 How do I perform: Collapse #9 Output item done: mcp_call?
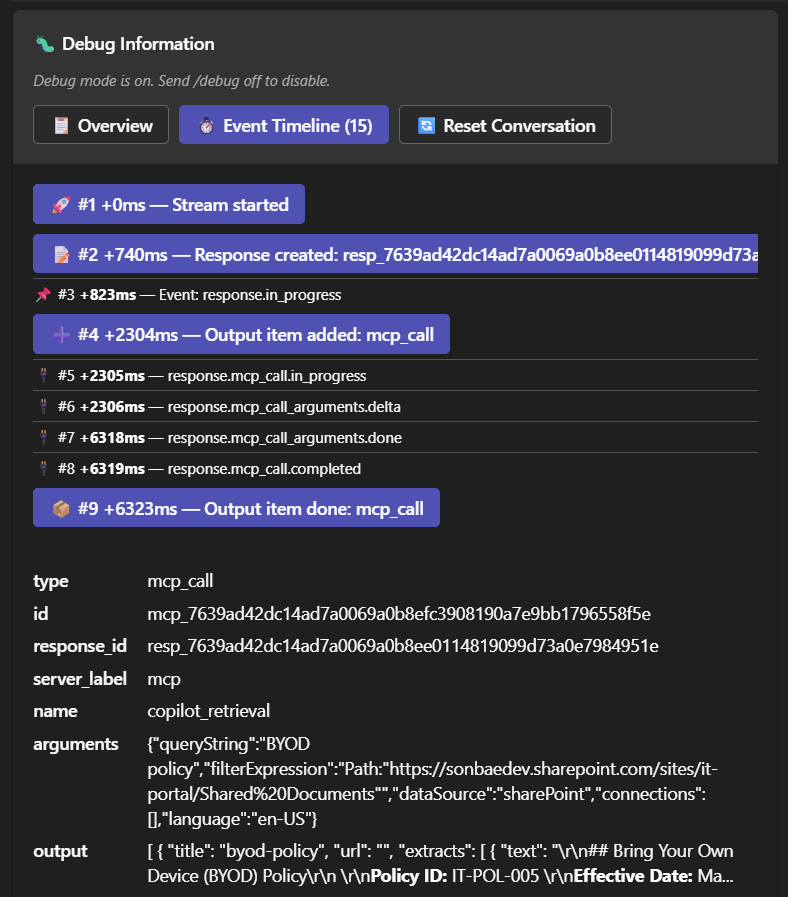[x=236, y=509]
